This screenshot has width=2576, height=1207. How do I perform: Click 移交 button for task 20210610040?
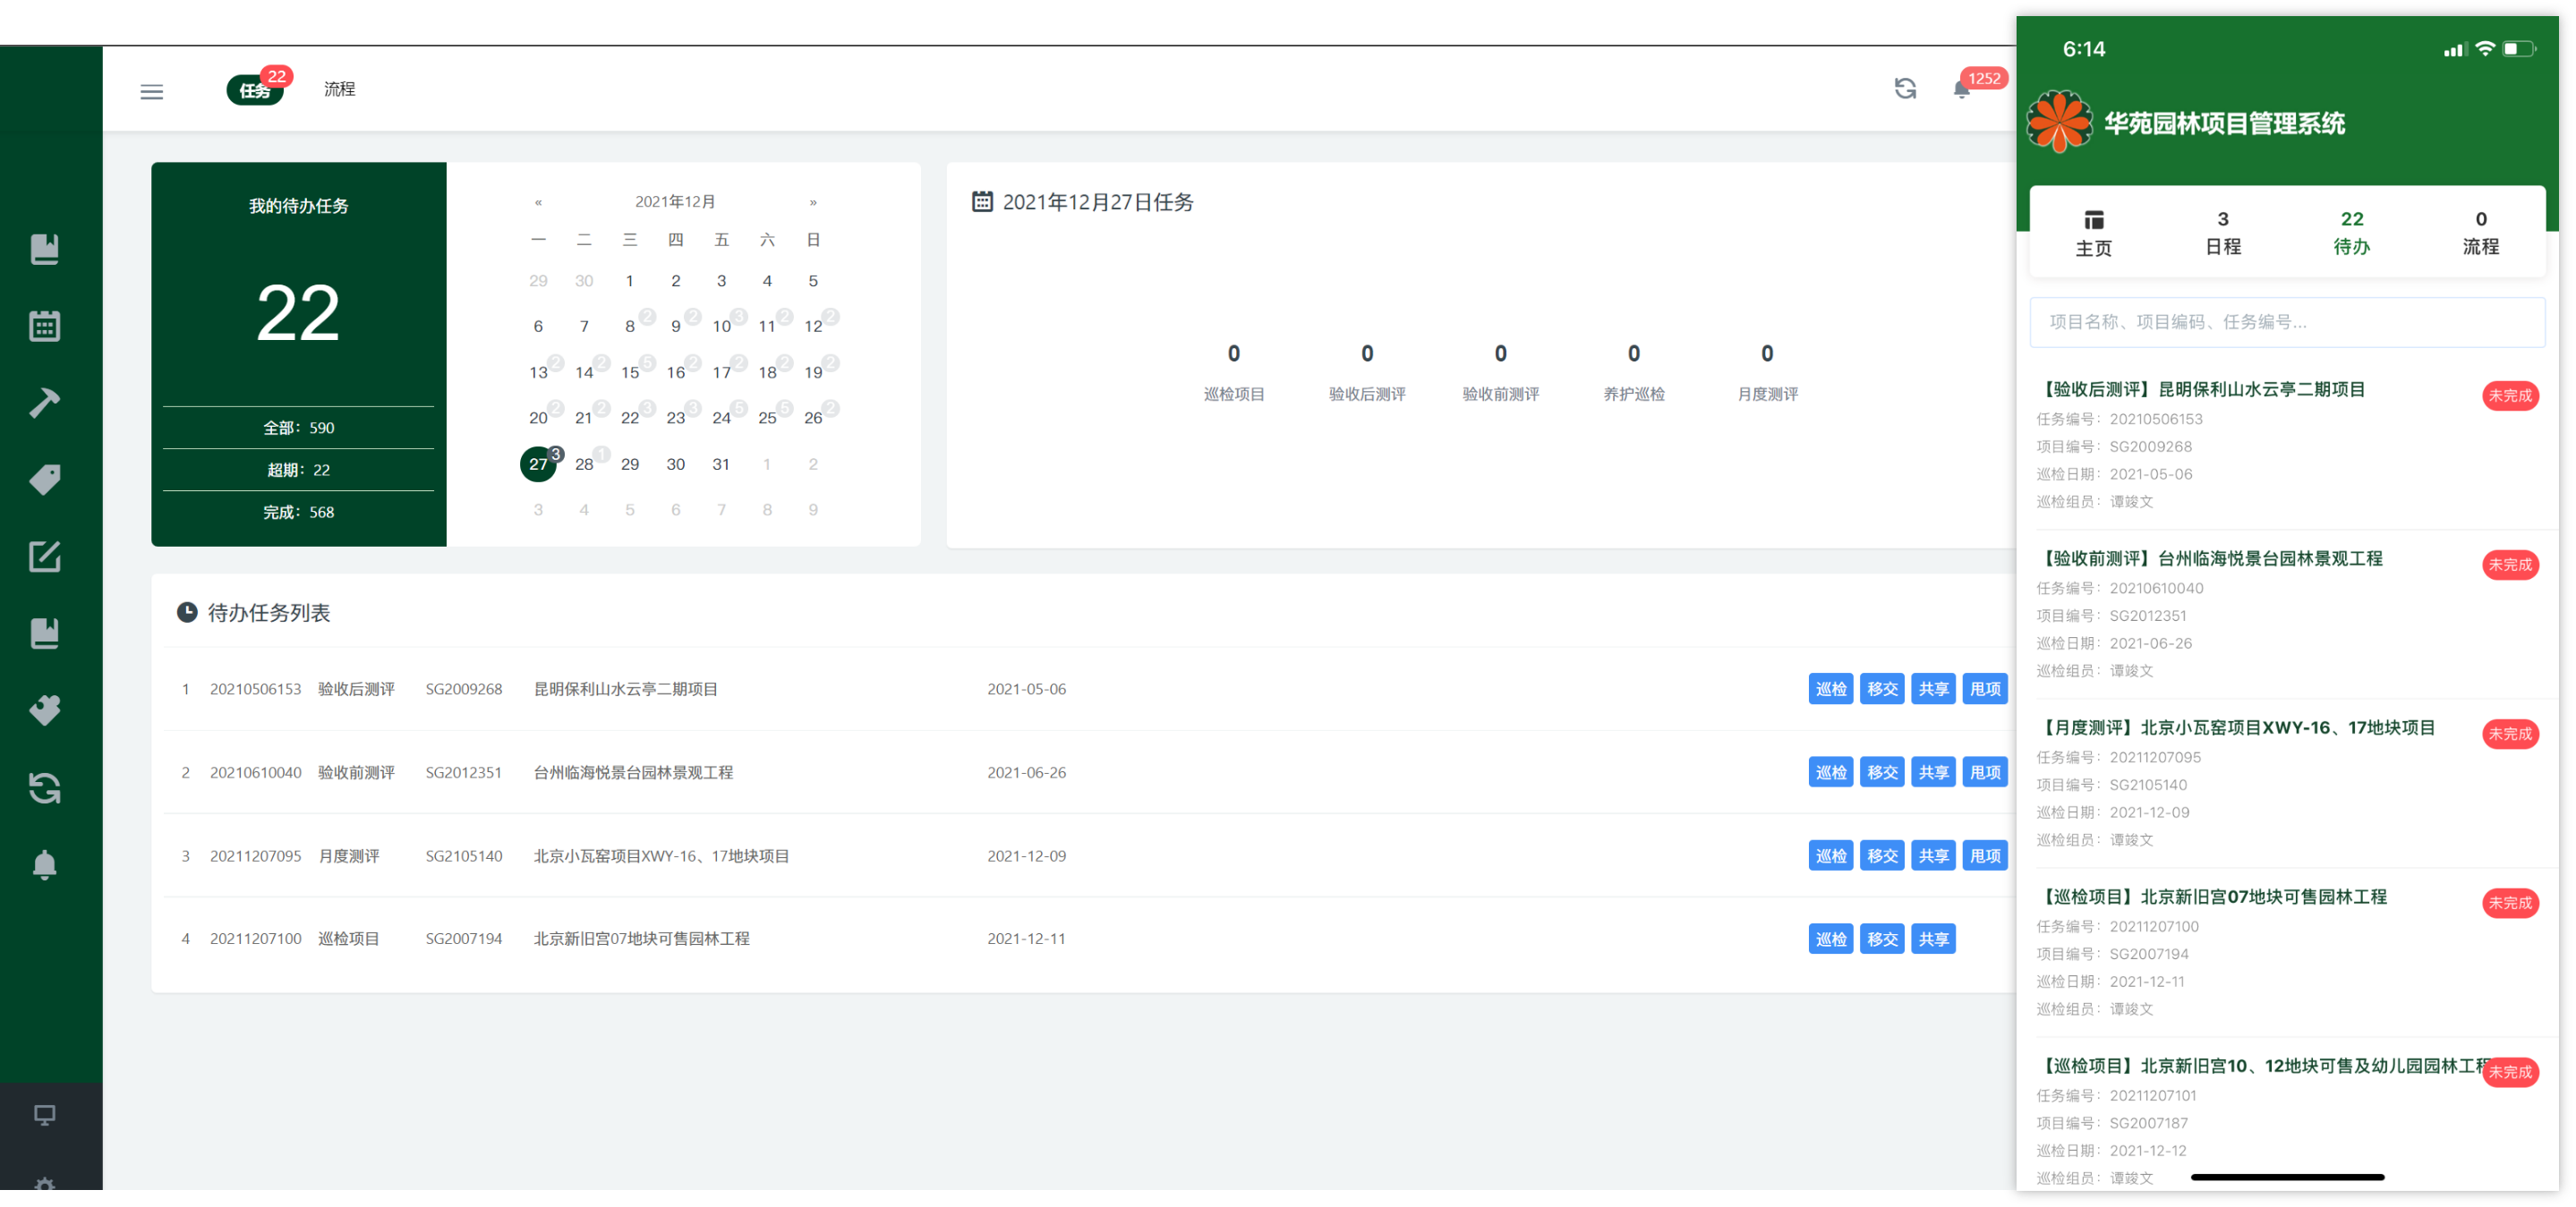tap(1882, 772)
